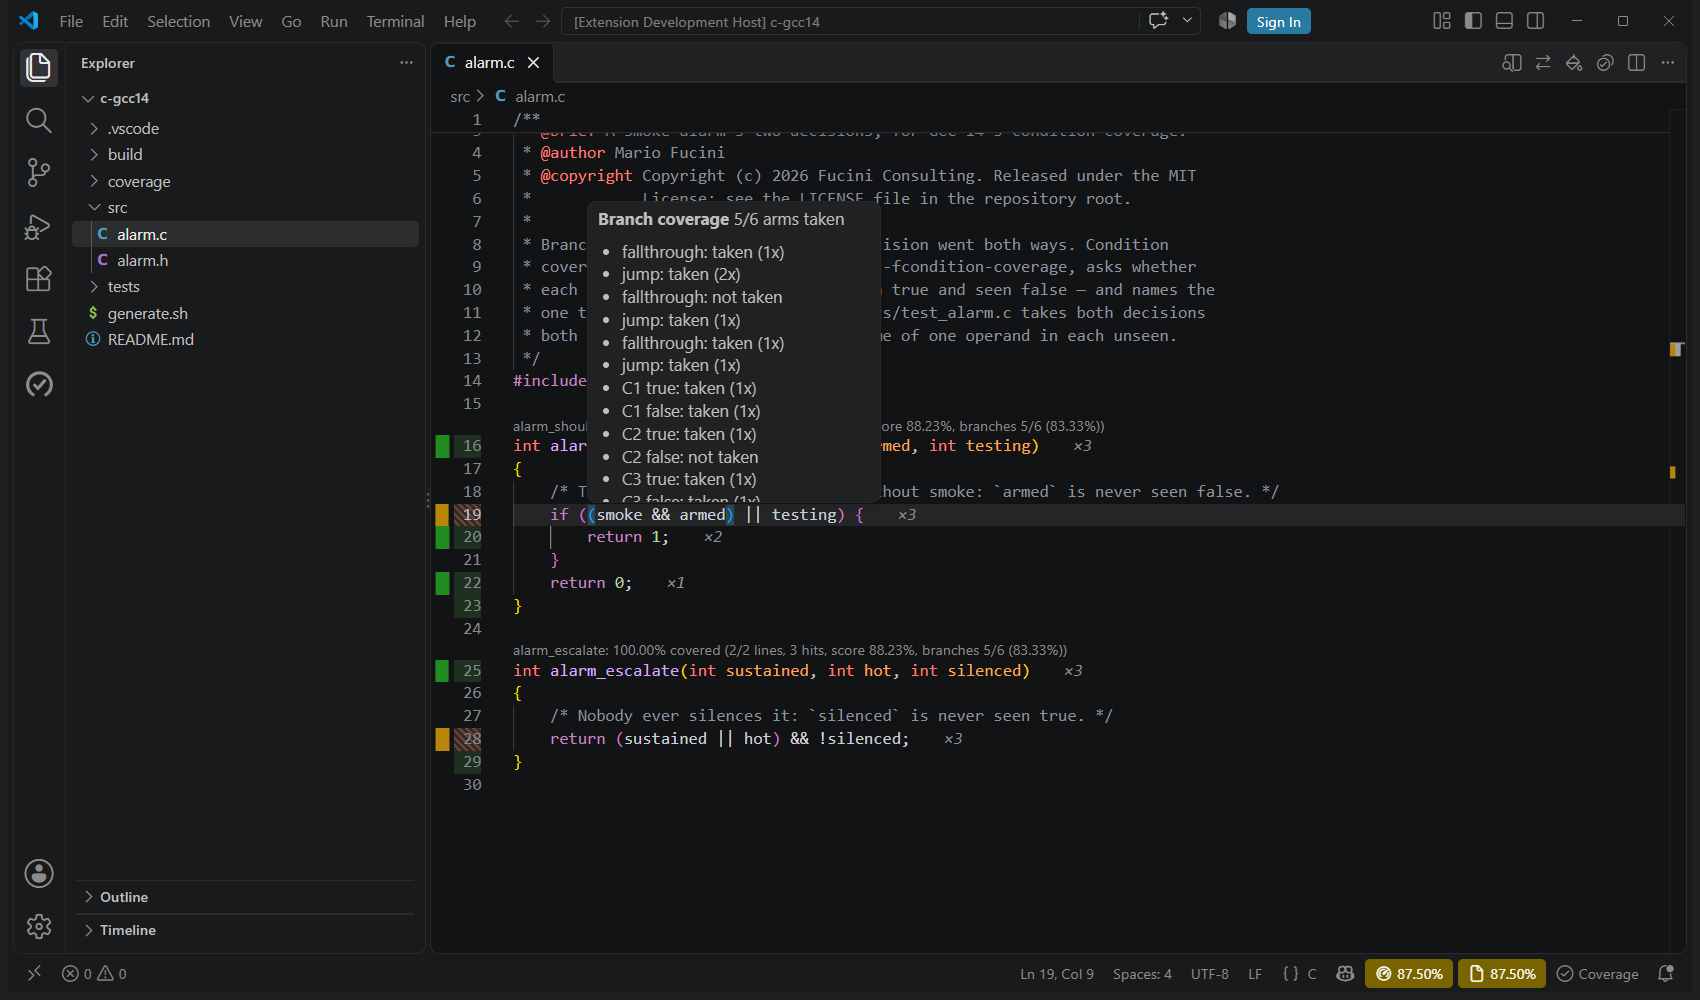Open the Selection menu
The image size is (1700, 1000).
pyautogui.click(x=178, y=21)
